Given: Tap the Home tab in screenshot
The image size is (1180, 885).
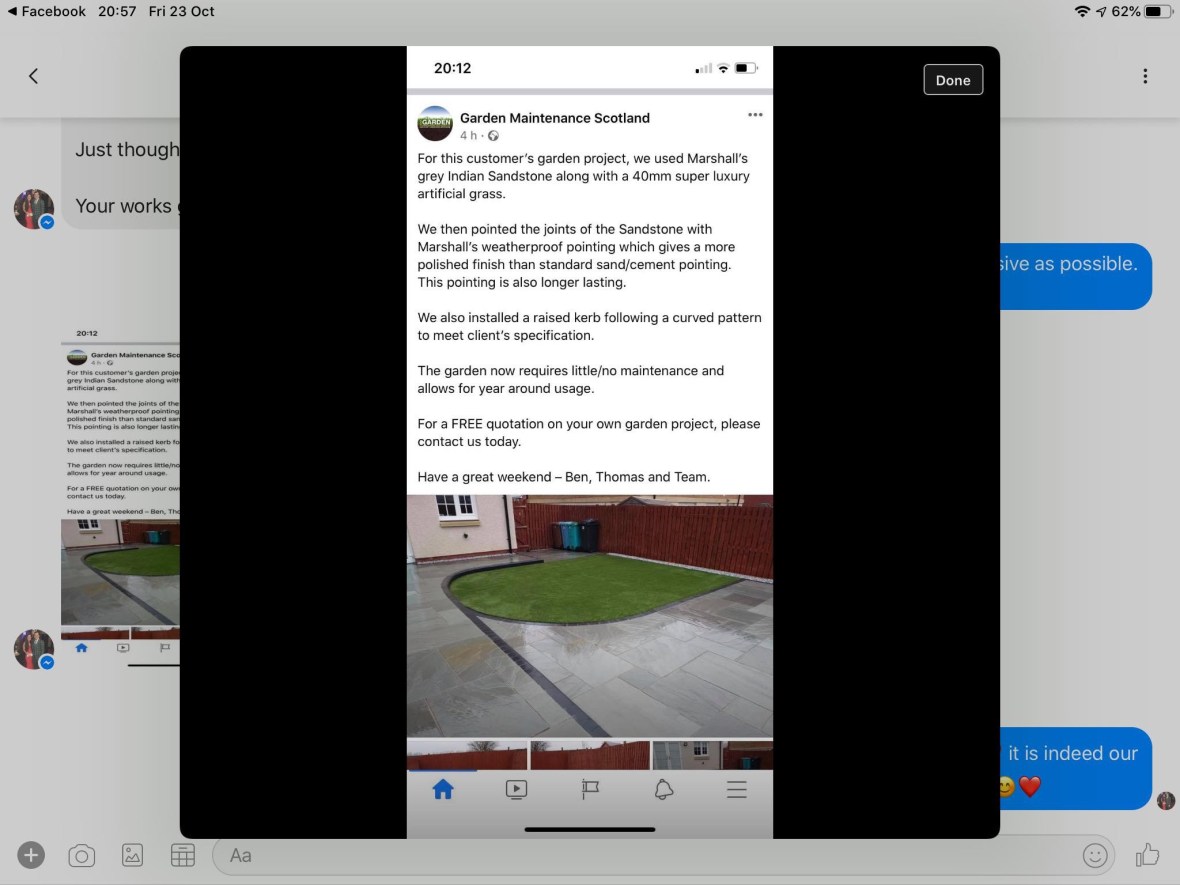Looking at the screenshot, I should click(x=442, y=790).
